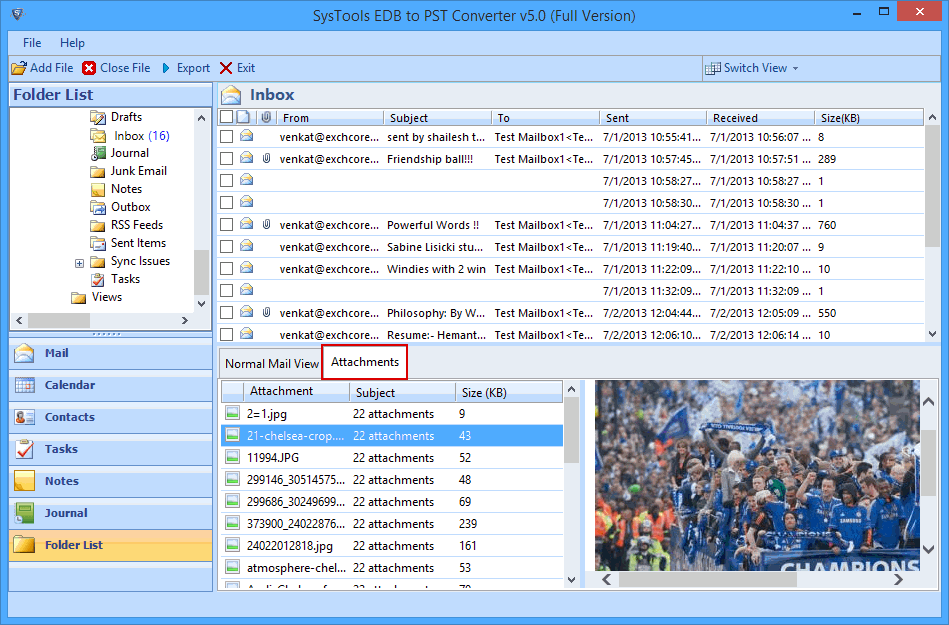Check the 'Windies with 2 win' email checkbox
Image resolution: width=949 pixels, height=625 pixels.
coord(226,269)
